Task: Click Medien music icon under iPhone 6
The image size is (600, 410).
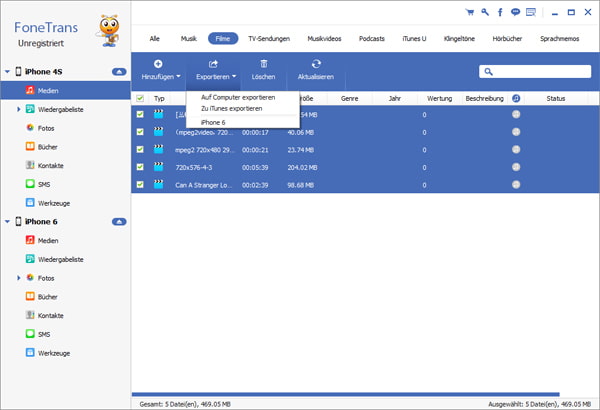Action: coord(30,240)
